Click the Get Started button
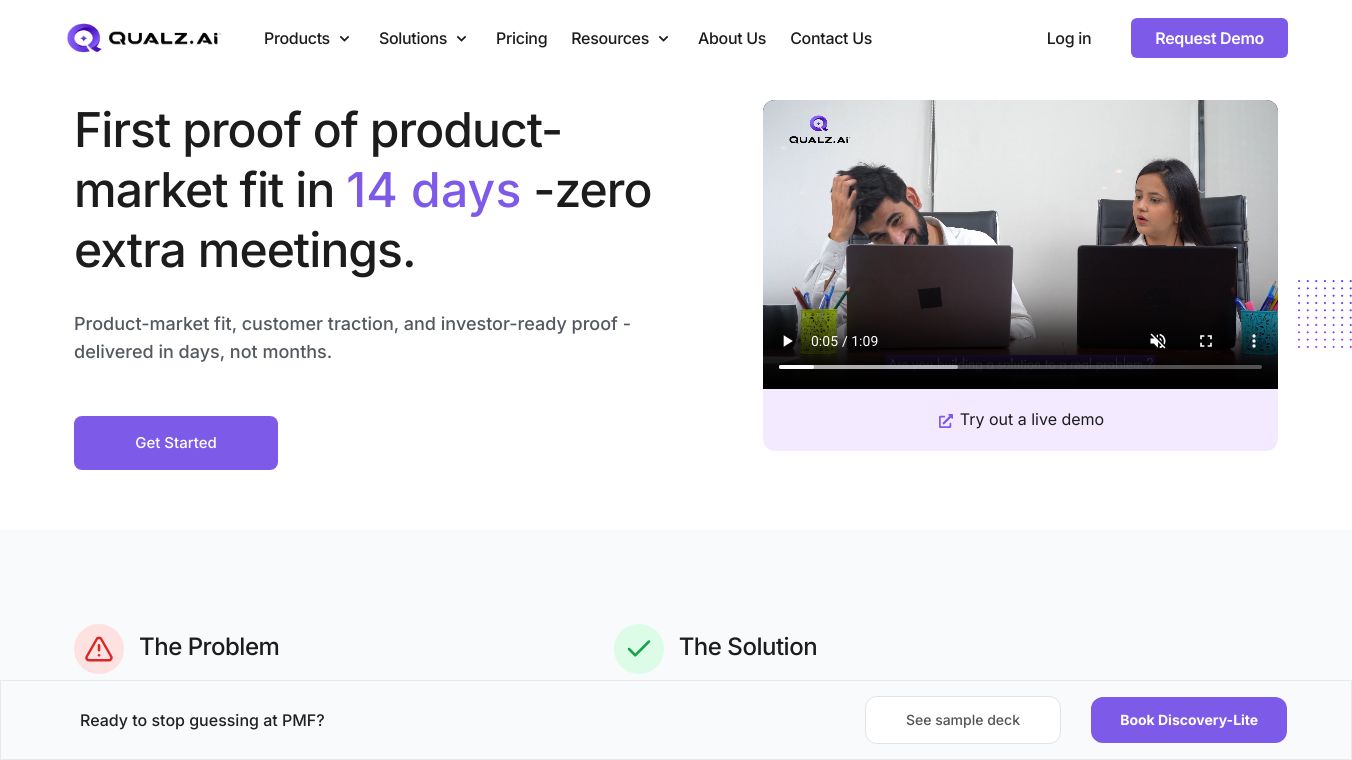Viewport: 1352px width, 760px height. pyautogui.click(x=176, y=443)
